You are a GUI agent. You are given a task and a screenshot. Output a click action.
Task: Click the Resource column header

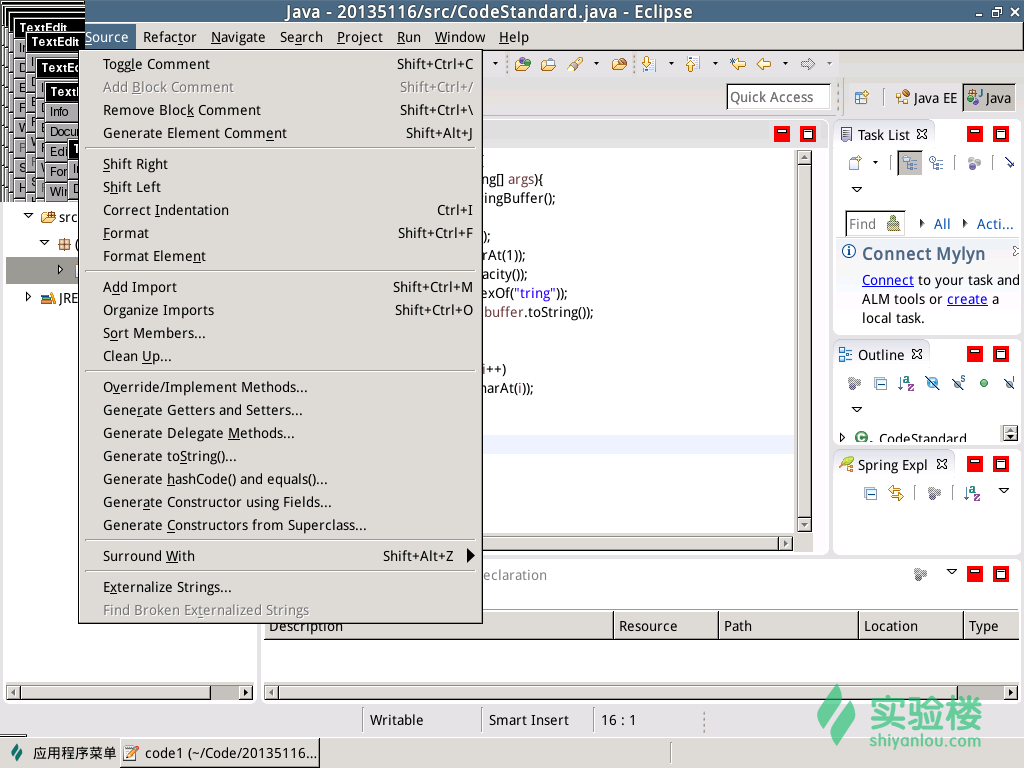point(665,626)
